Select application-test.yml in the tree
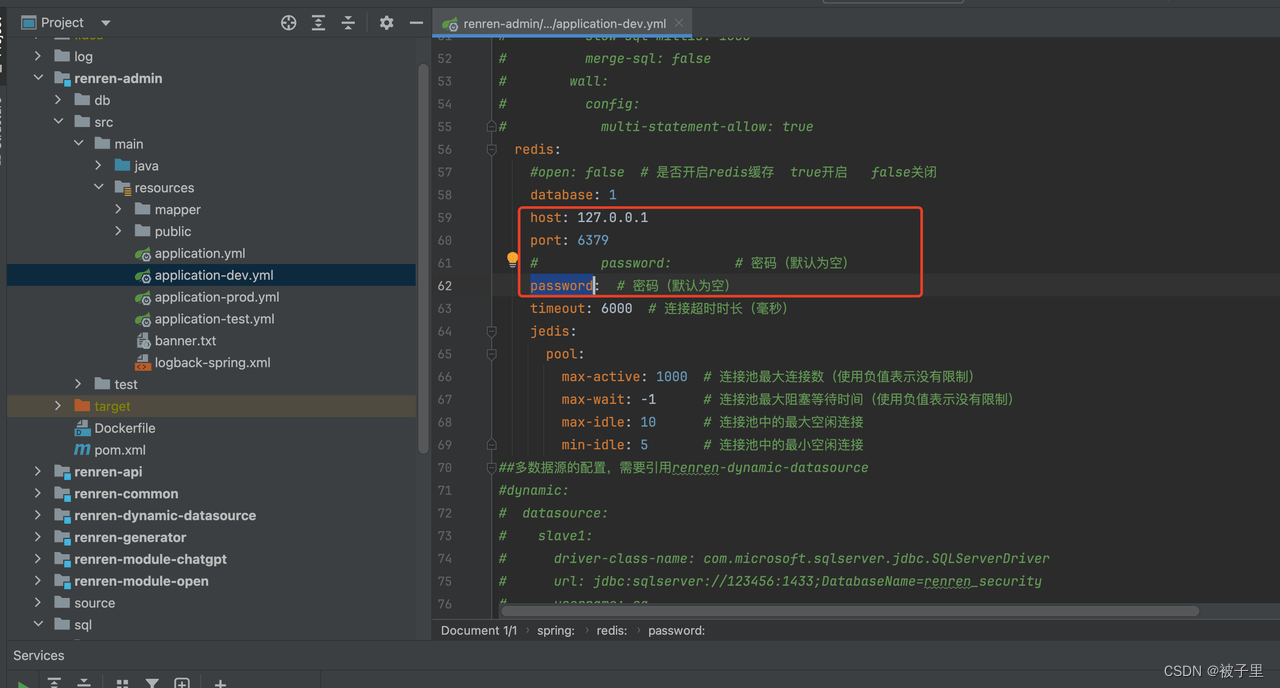1280x688 pixels. tap(214, 319)
